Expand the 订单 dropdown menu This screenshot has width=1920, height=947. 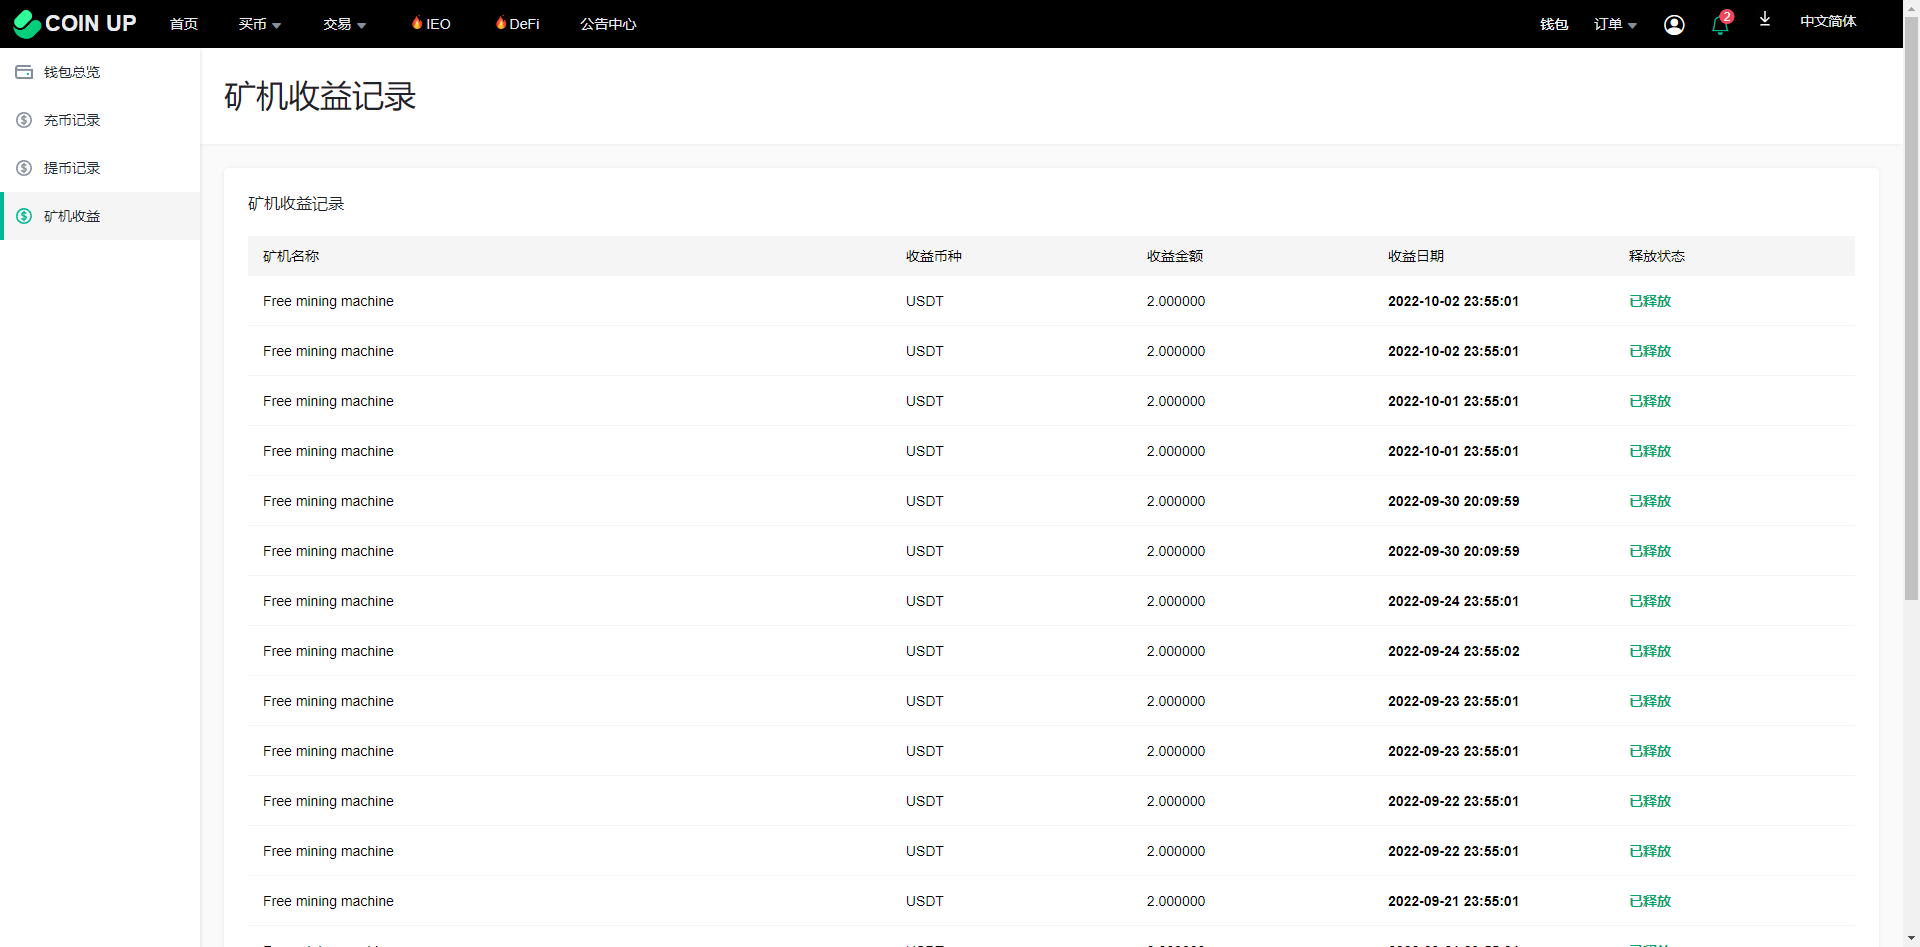[x=1614, y=24]
